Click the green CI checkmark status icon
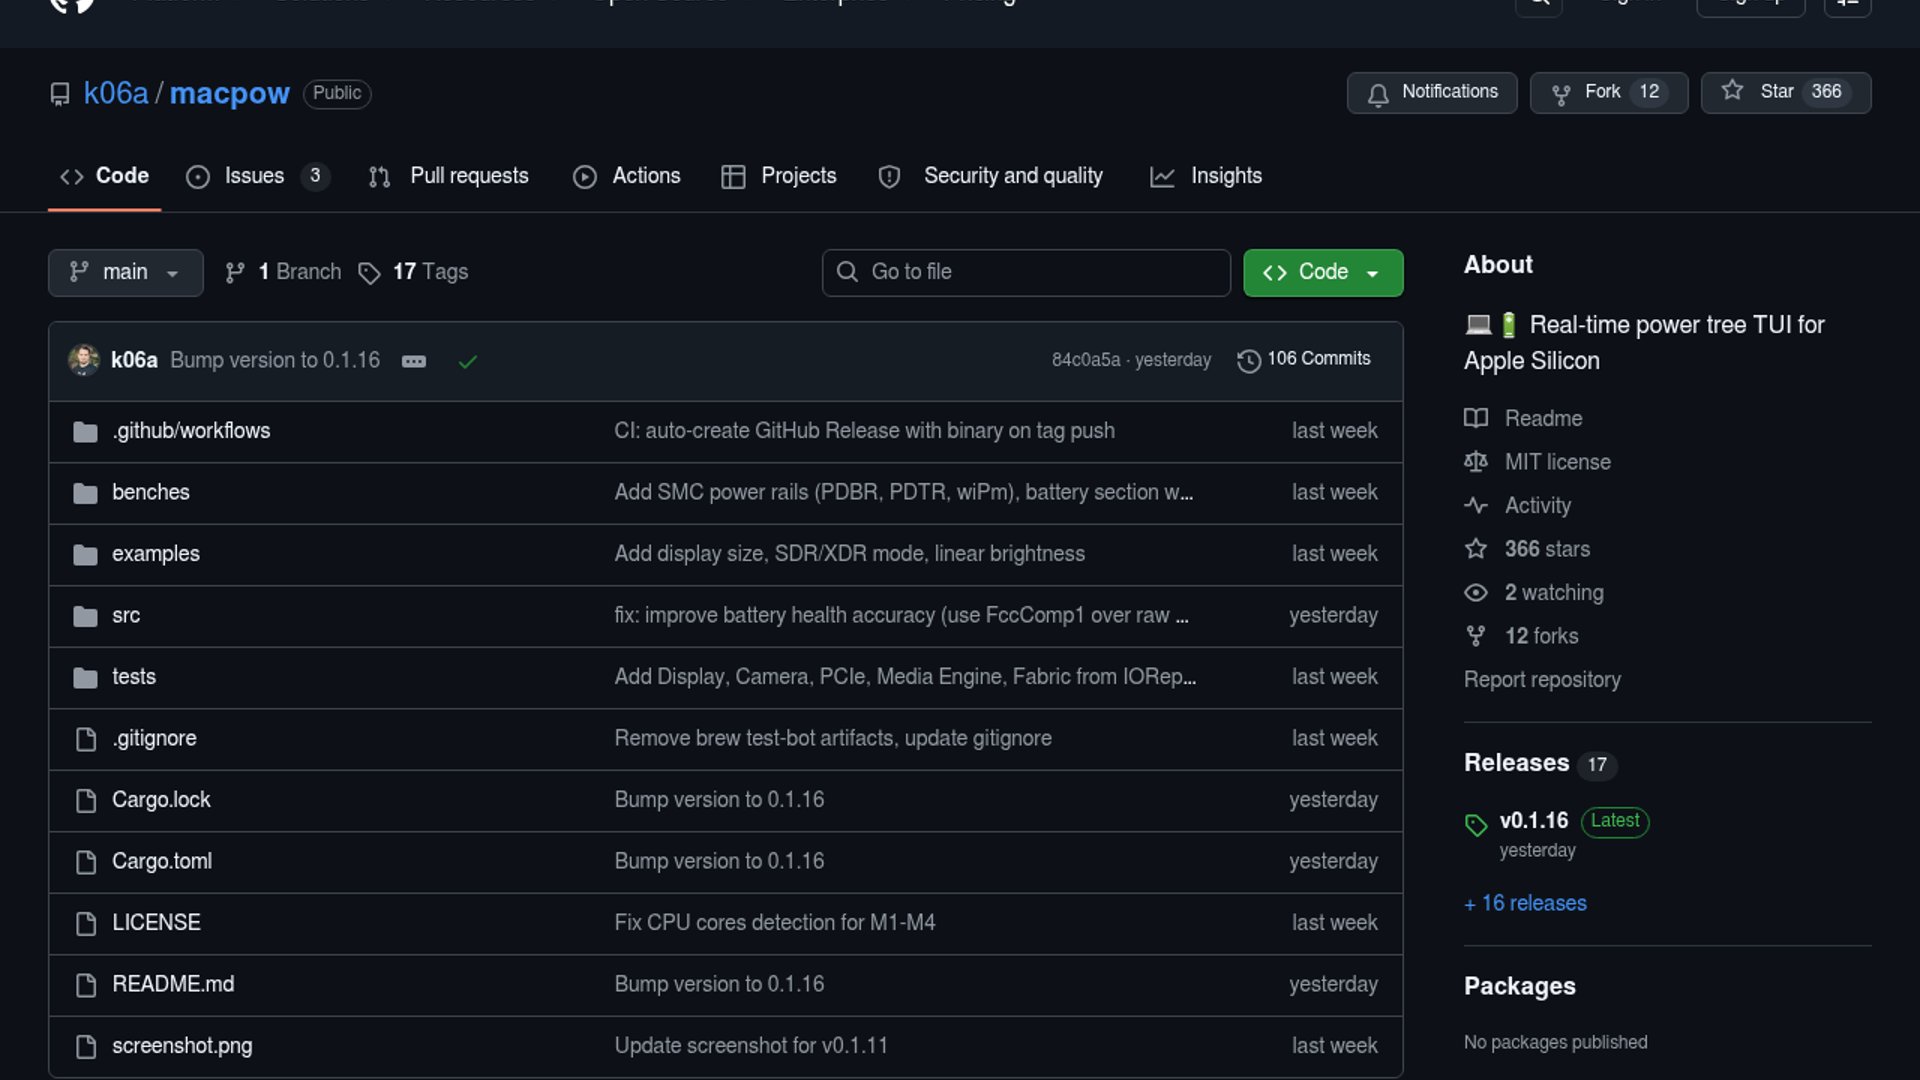 [467, 362]
